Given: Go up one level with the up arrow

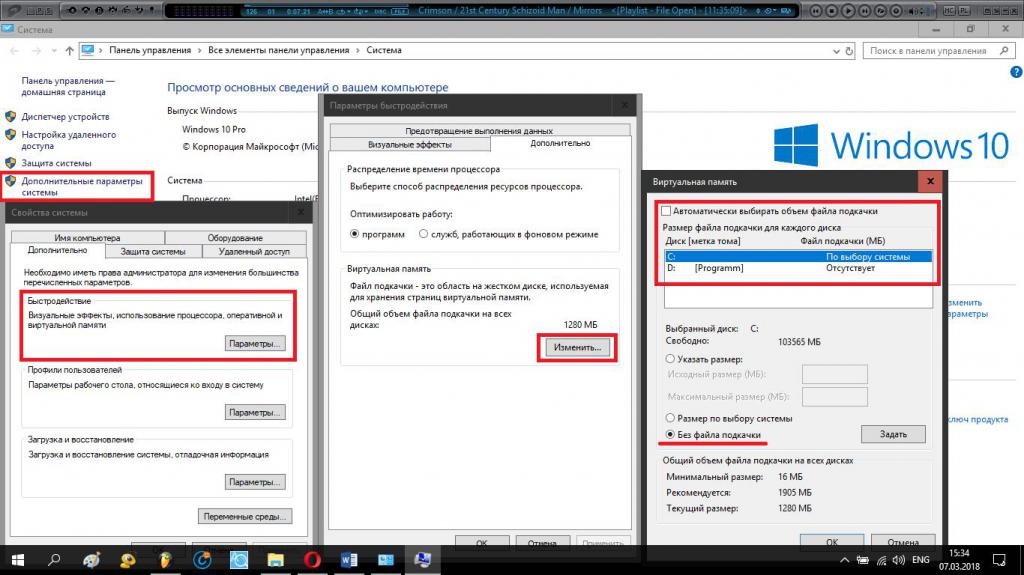Looking at the screenshot, I should click(69, 50).
